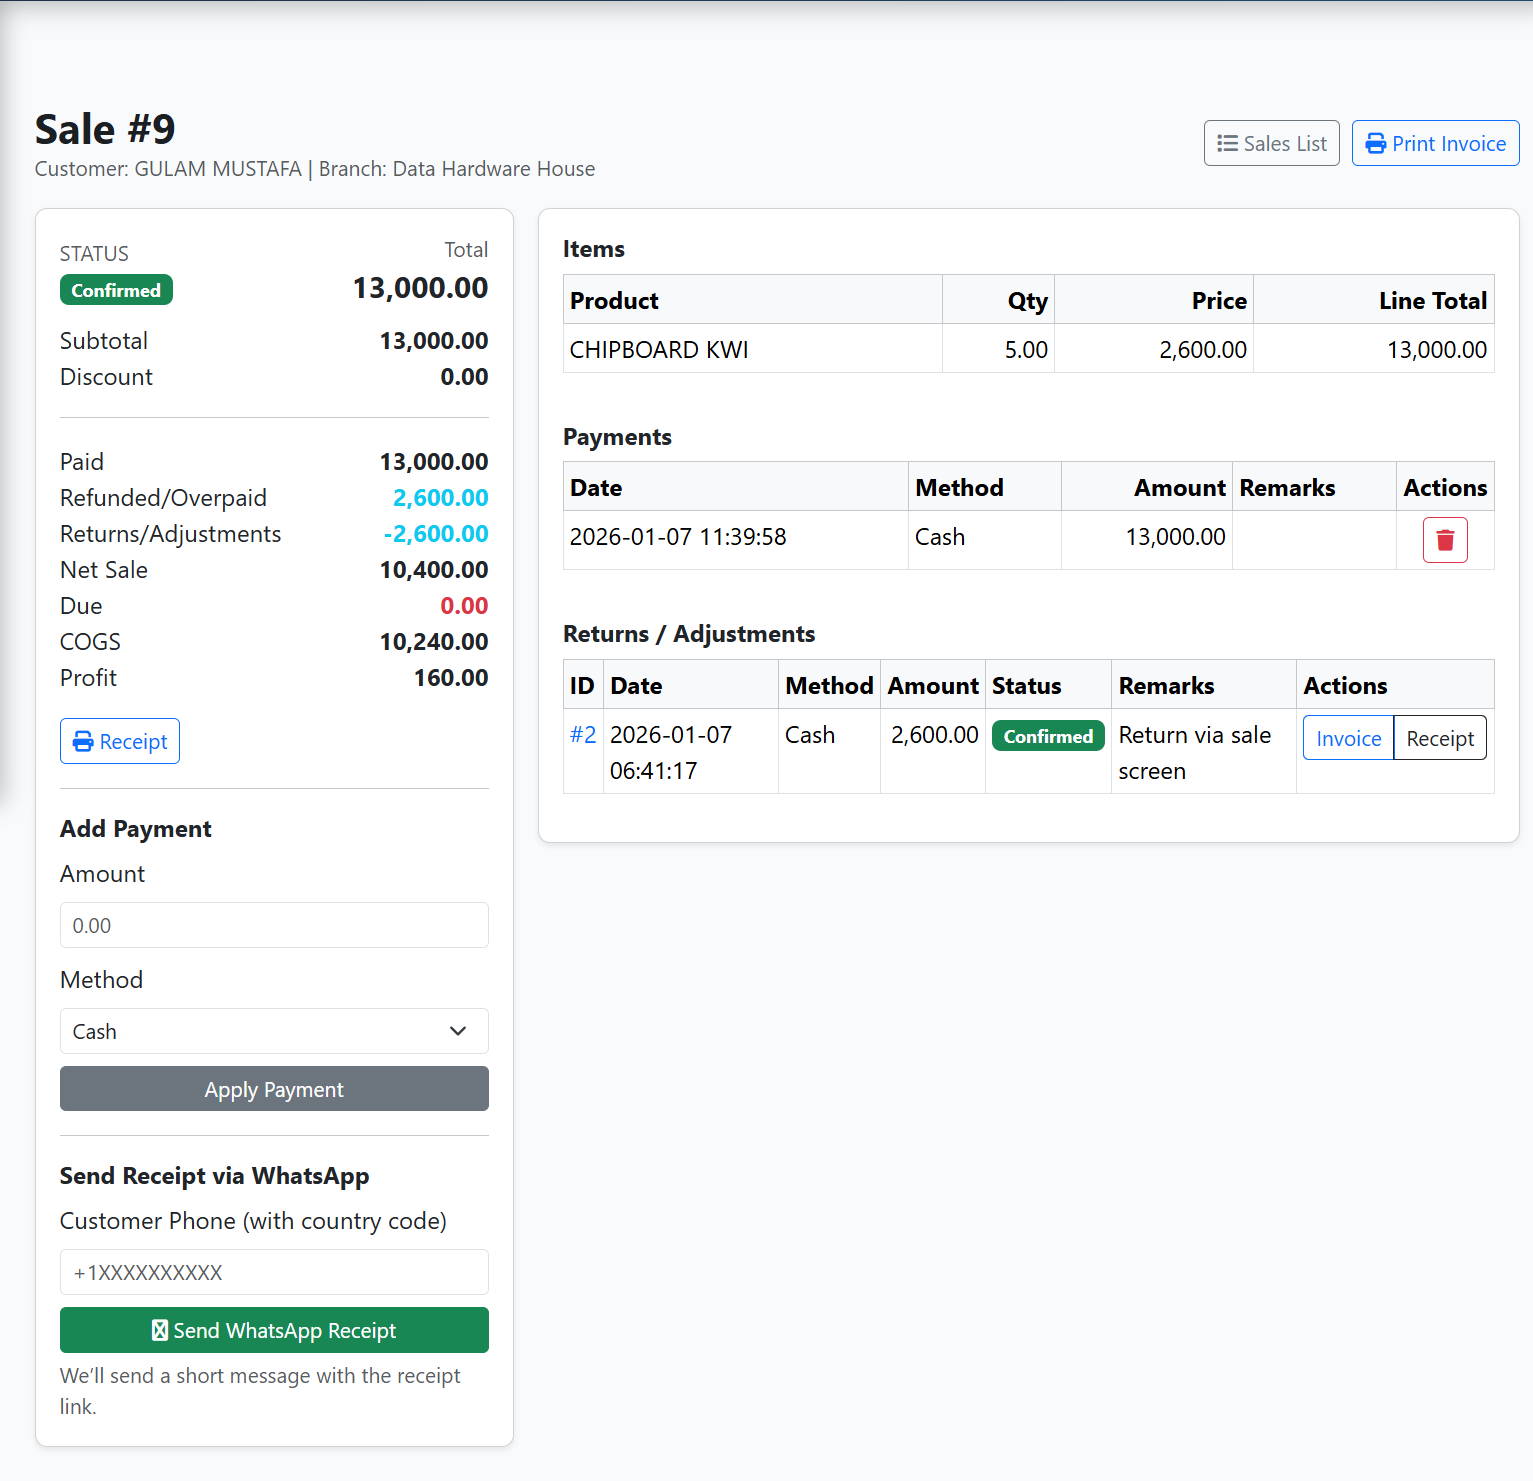Click the Confirmed badge on the return row

1047,736
